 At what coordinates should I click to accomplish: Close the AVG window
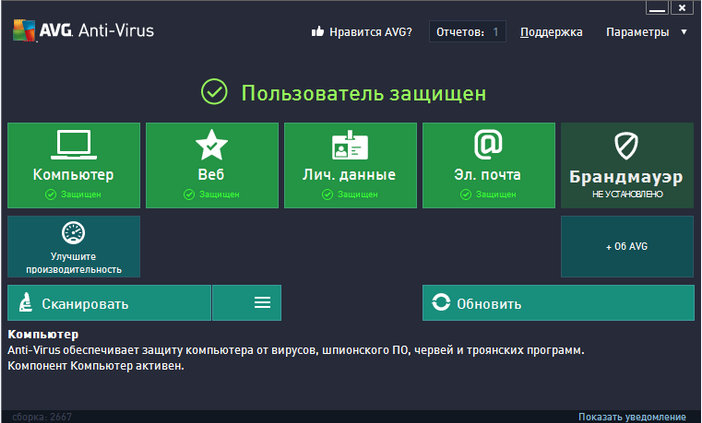(x=682, y=8)
